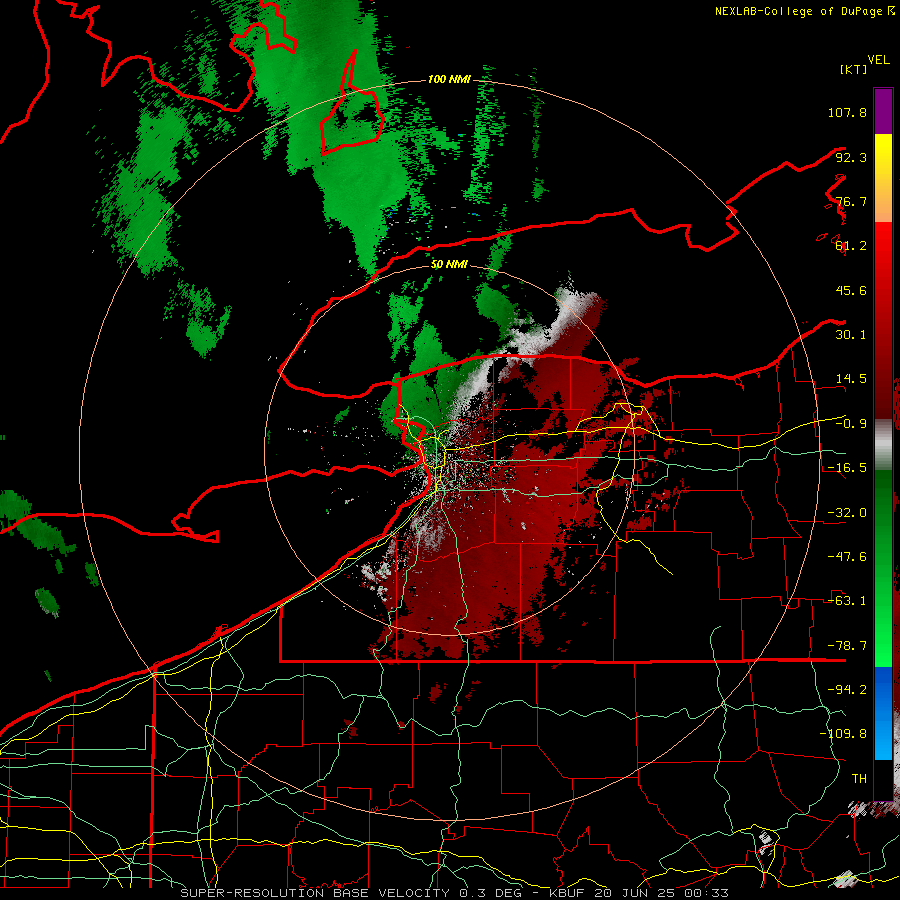This screenshot has width=900, height=900.
Task: Click the purple segment of the color bar
Action: (x=883, y=111)
